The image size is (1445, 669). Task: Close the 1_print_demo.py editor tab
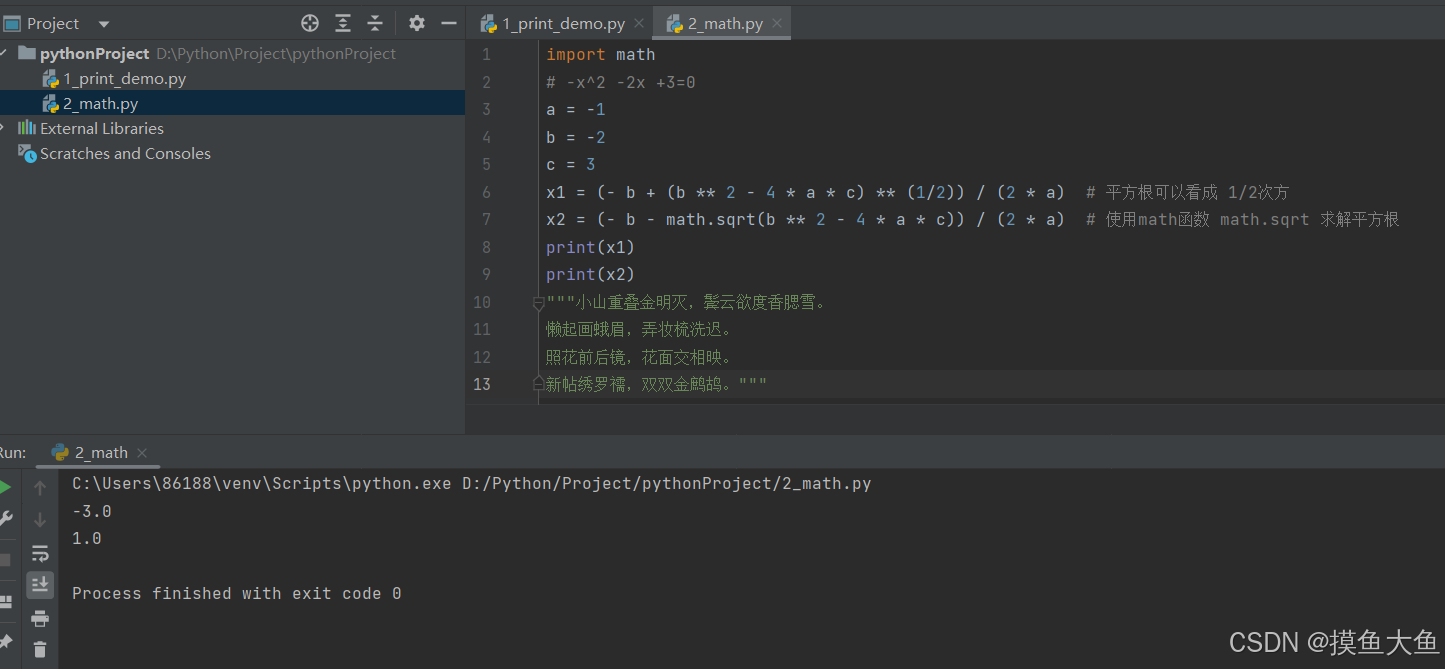click(x=639, y=23)
